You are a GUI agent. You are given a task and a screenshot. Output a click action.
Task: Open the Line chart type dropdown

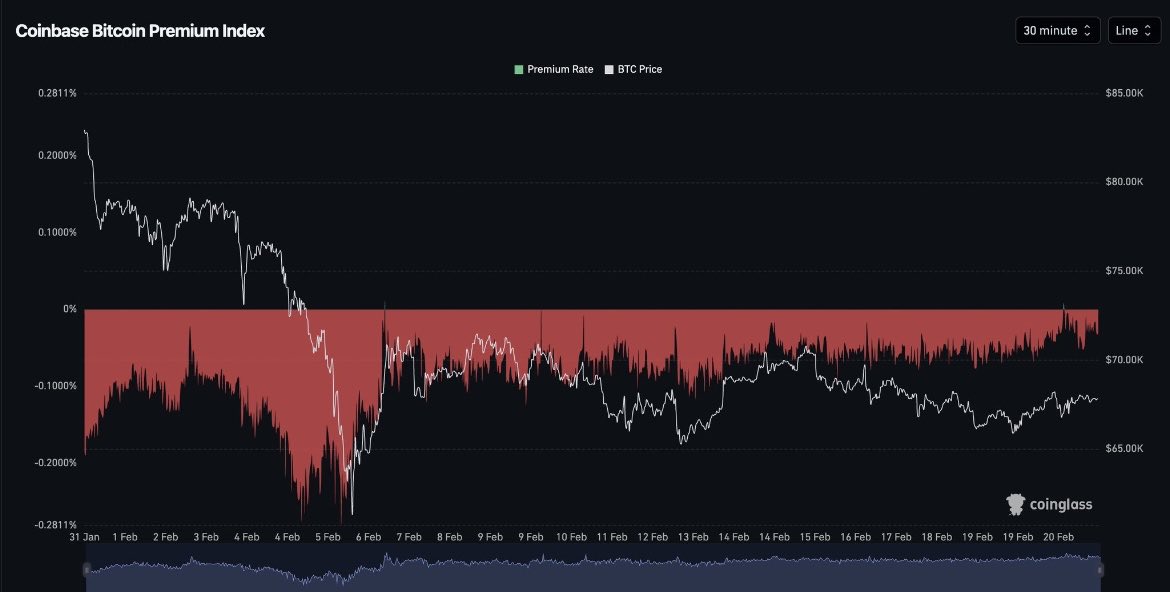tap(1133, 30)
